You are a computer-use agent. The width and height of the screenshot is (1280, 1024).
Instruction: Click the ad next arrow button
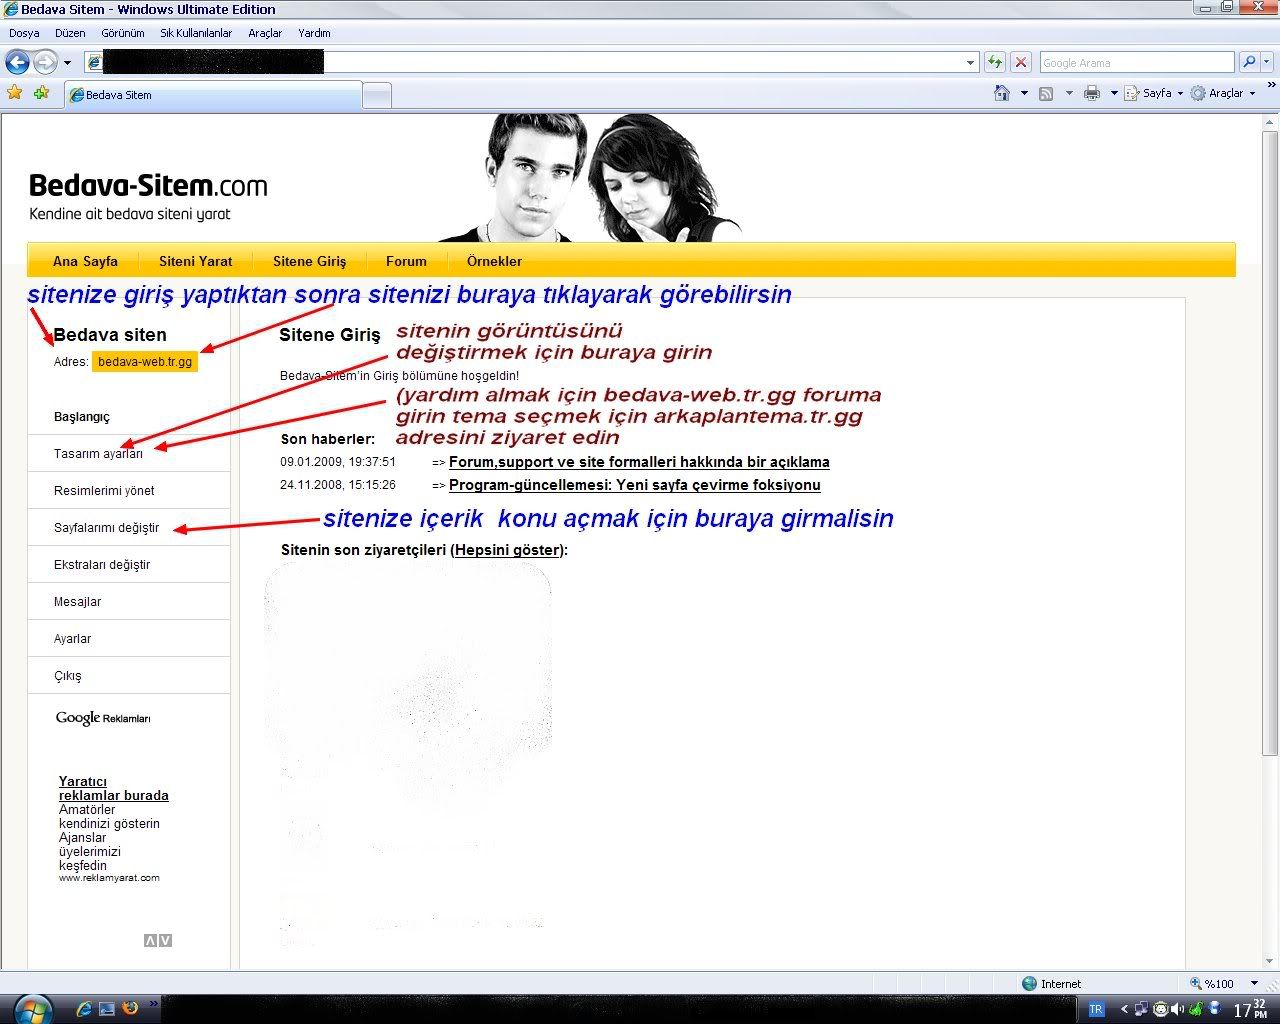coord(165,940)
